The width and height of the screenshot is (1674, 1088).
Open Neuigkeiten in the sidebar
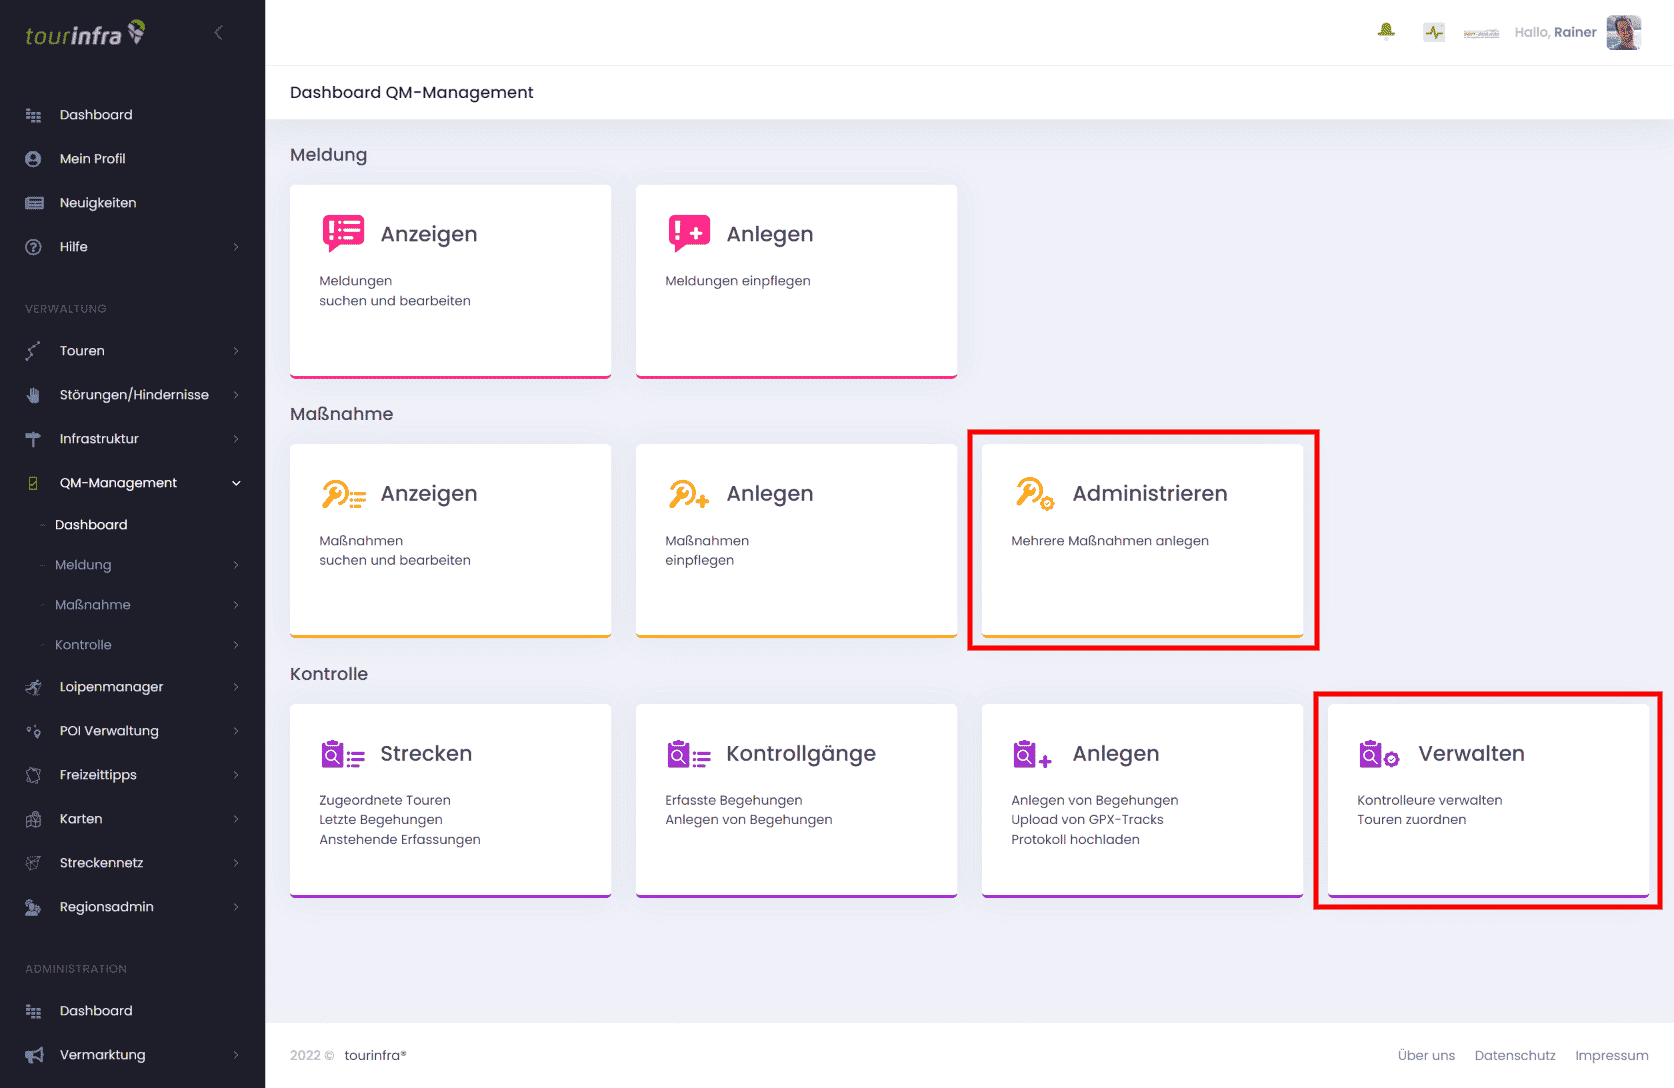[x=97, y=203]
